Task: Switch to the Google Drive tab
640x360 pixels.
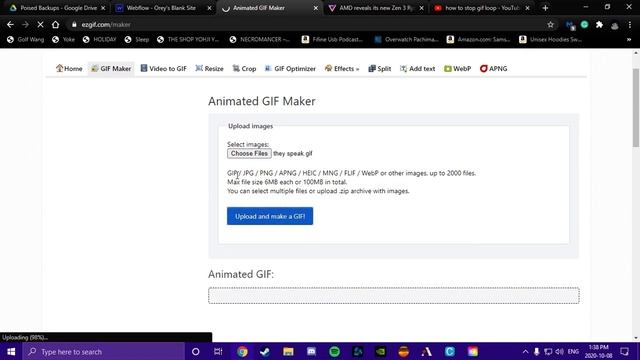Action: tap(58, 8)
